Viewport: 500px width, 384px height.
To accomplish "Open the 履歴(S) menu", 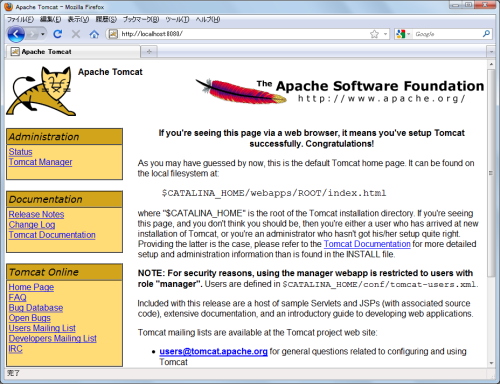I will coord(106,19).
